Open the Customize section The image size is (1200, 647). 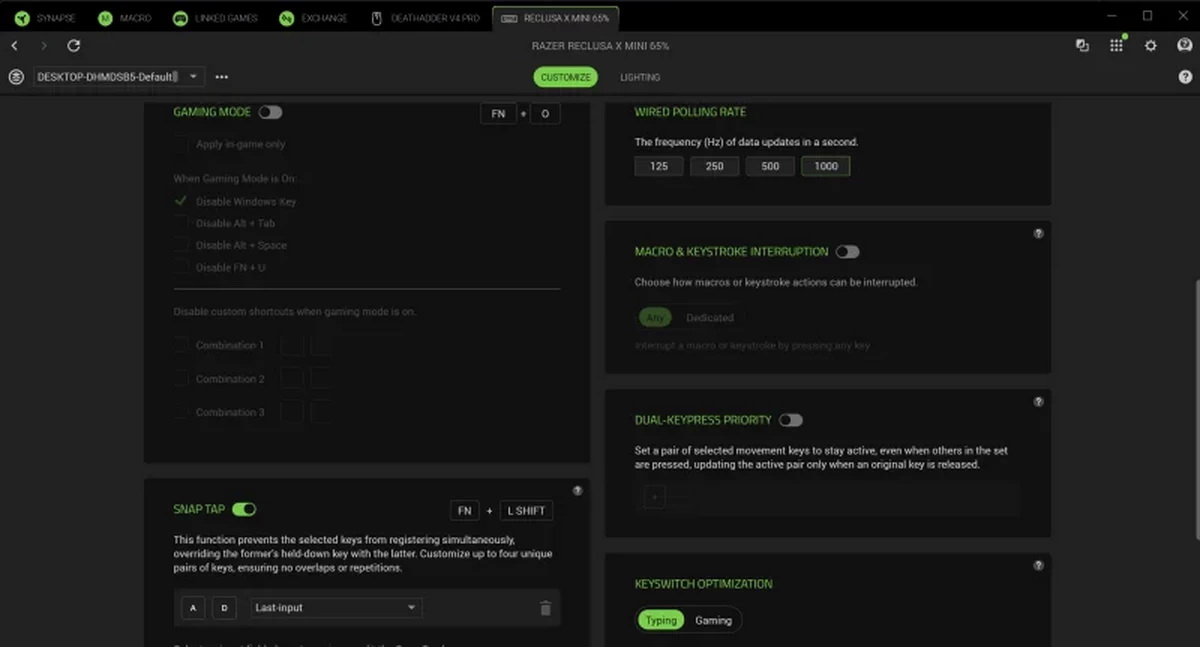[x=565, y=77]
